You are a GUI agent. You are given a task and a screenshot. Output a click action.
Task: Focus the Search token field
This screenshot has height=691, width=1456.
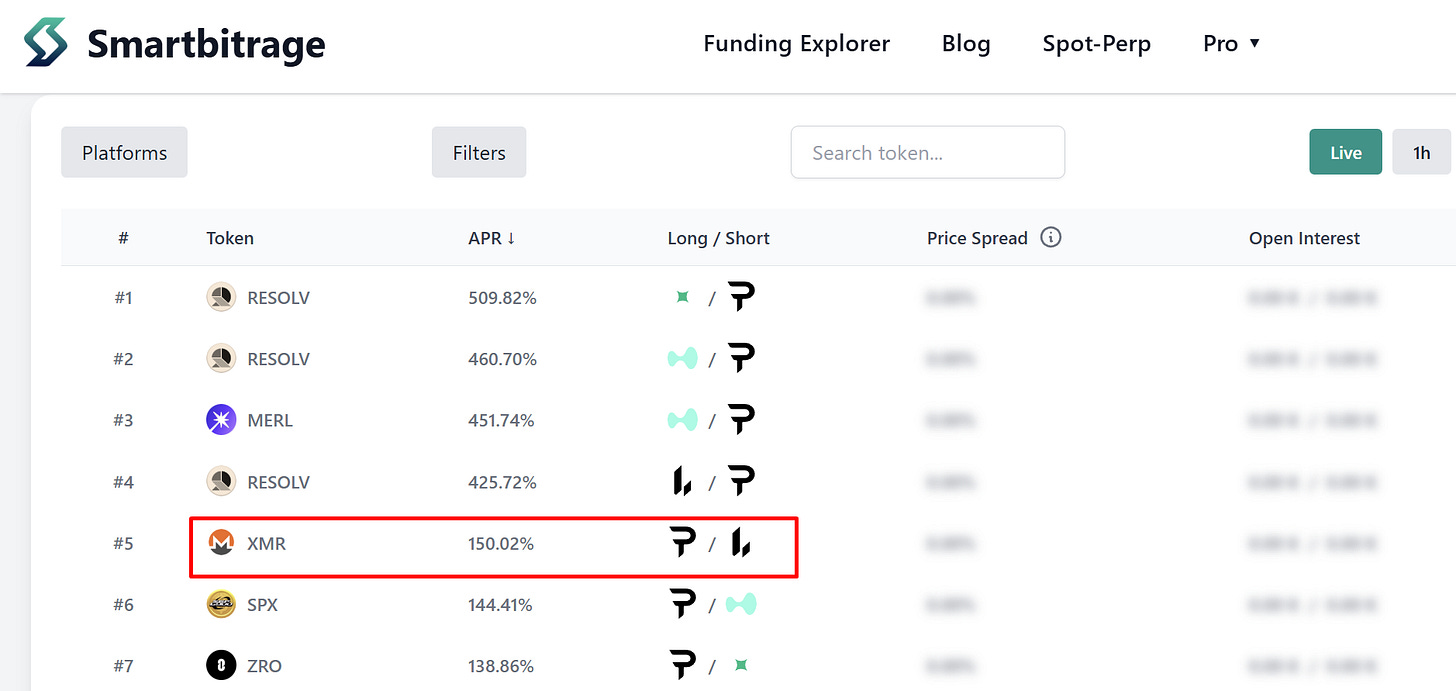pyautogui.click(x=927, y=153)
